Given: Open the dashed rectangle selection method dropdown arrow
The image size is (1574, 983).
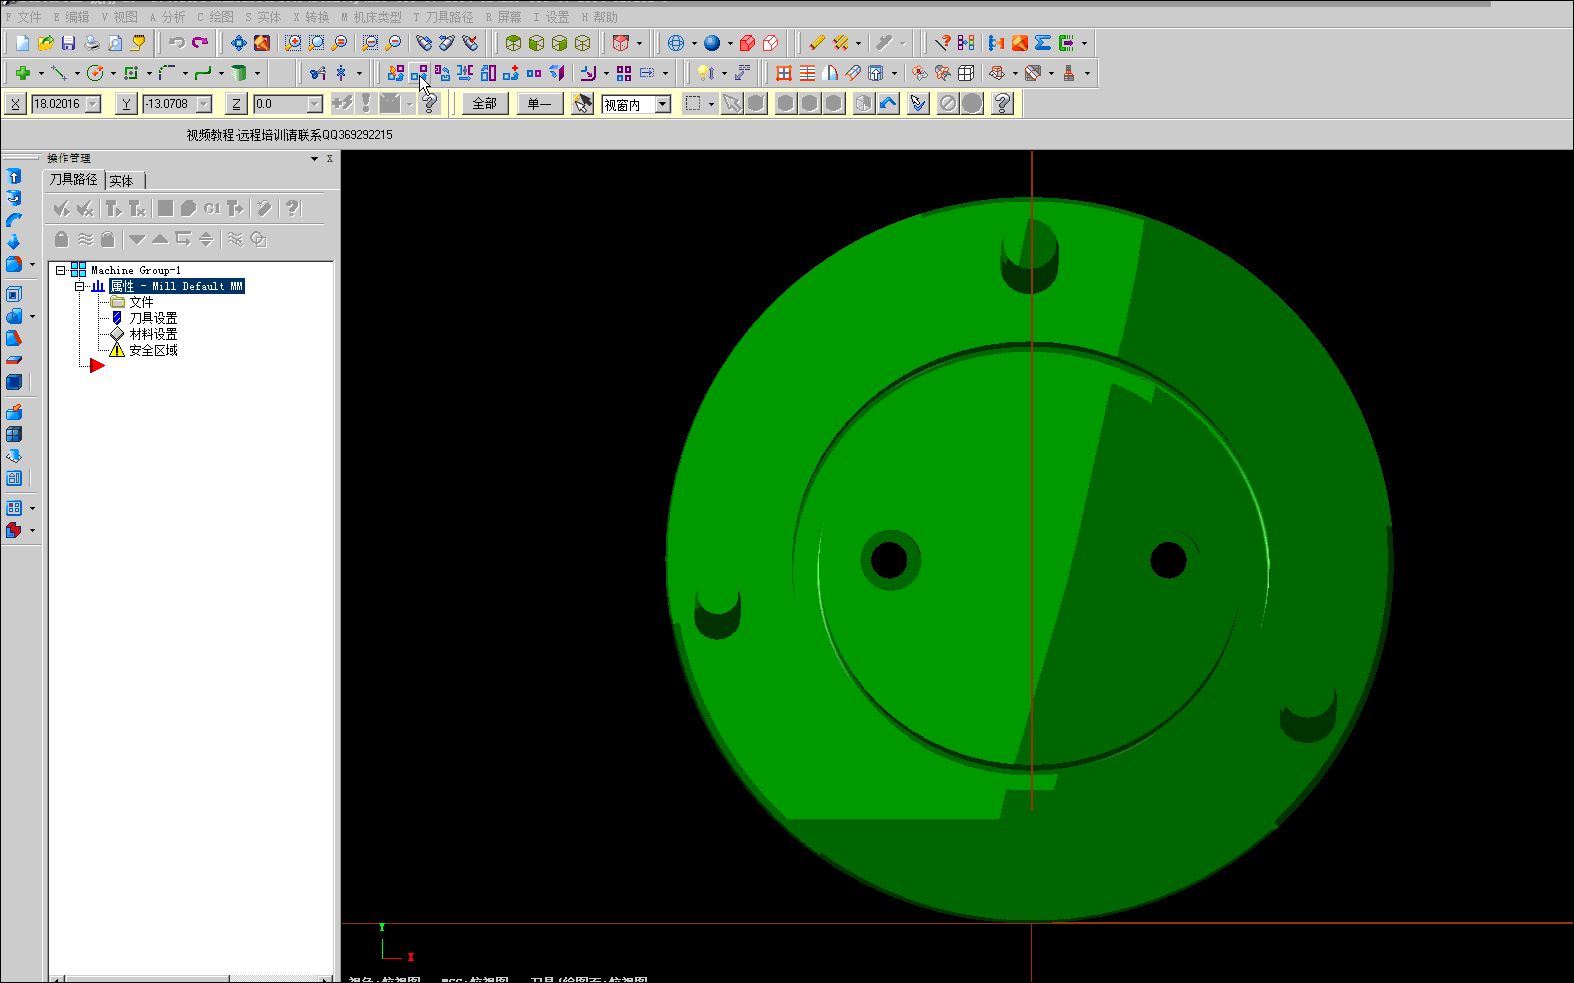Looking at the screenshot, I should click(711, 104).
